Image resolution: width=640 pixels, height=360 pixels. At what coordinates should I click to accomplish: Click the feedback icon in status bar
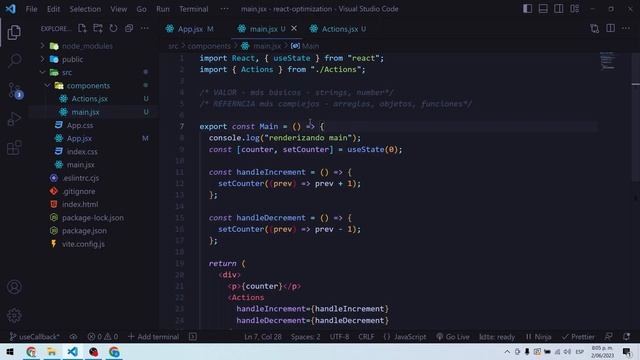pos(609,337)
